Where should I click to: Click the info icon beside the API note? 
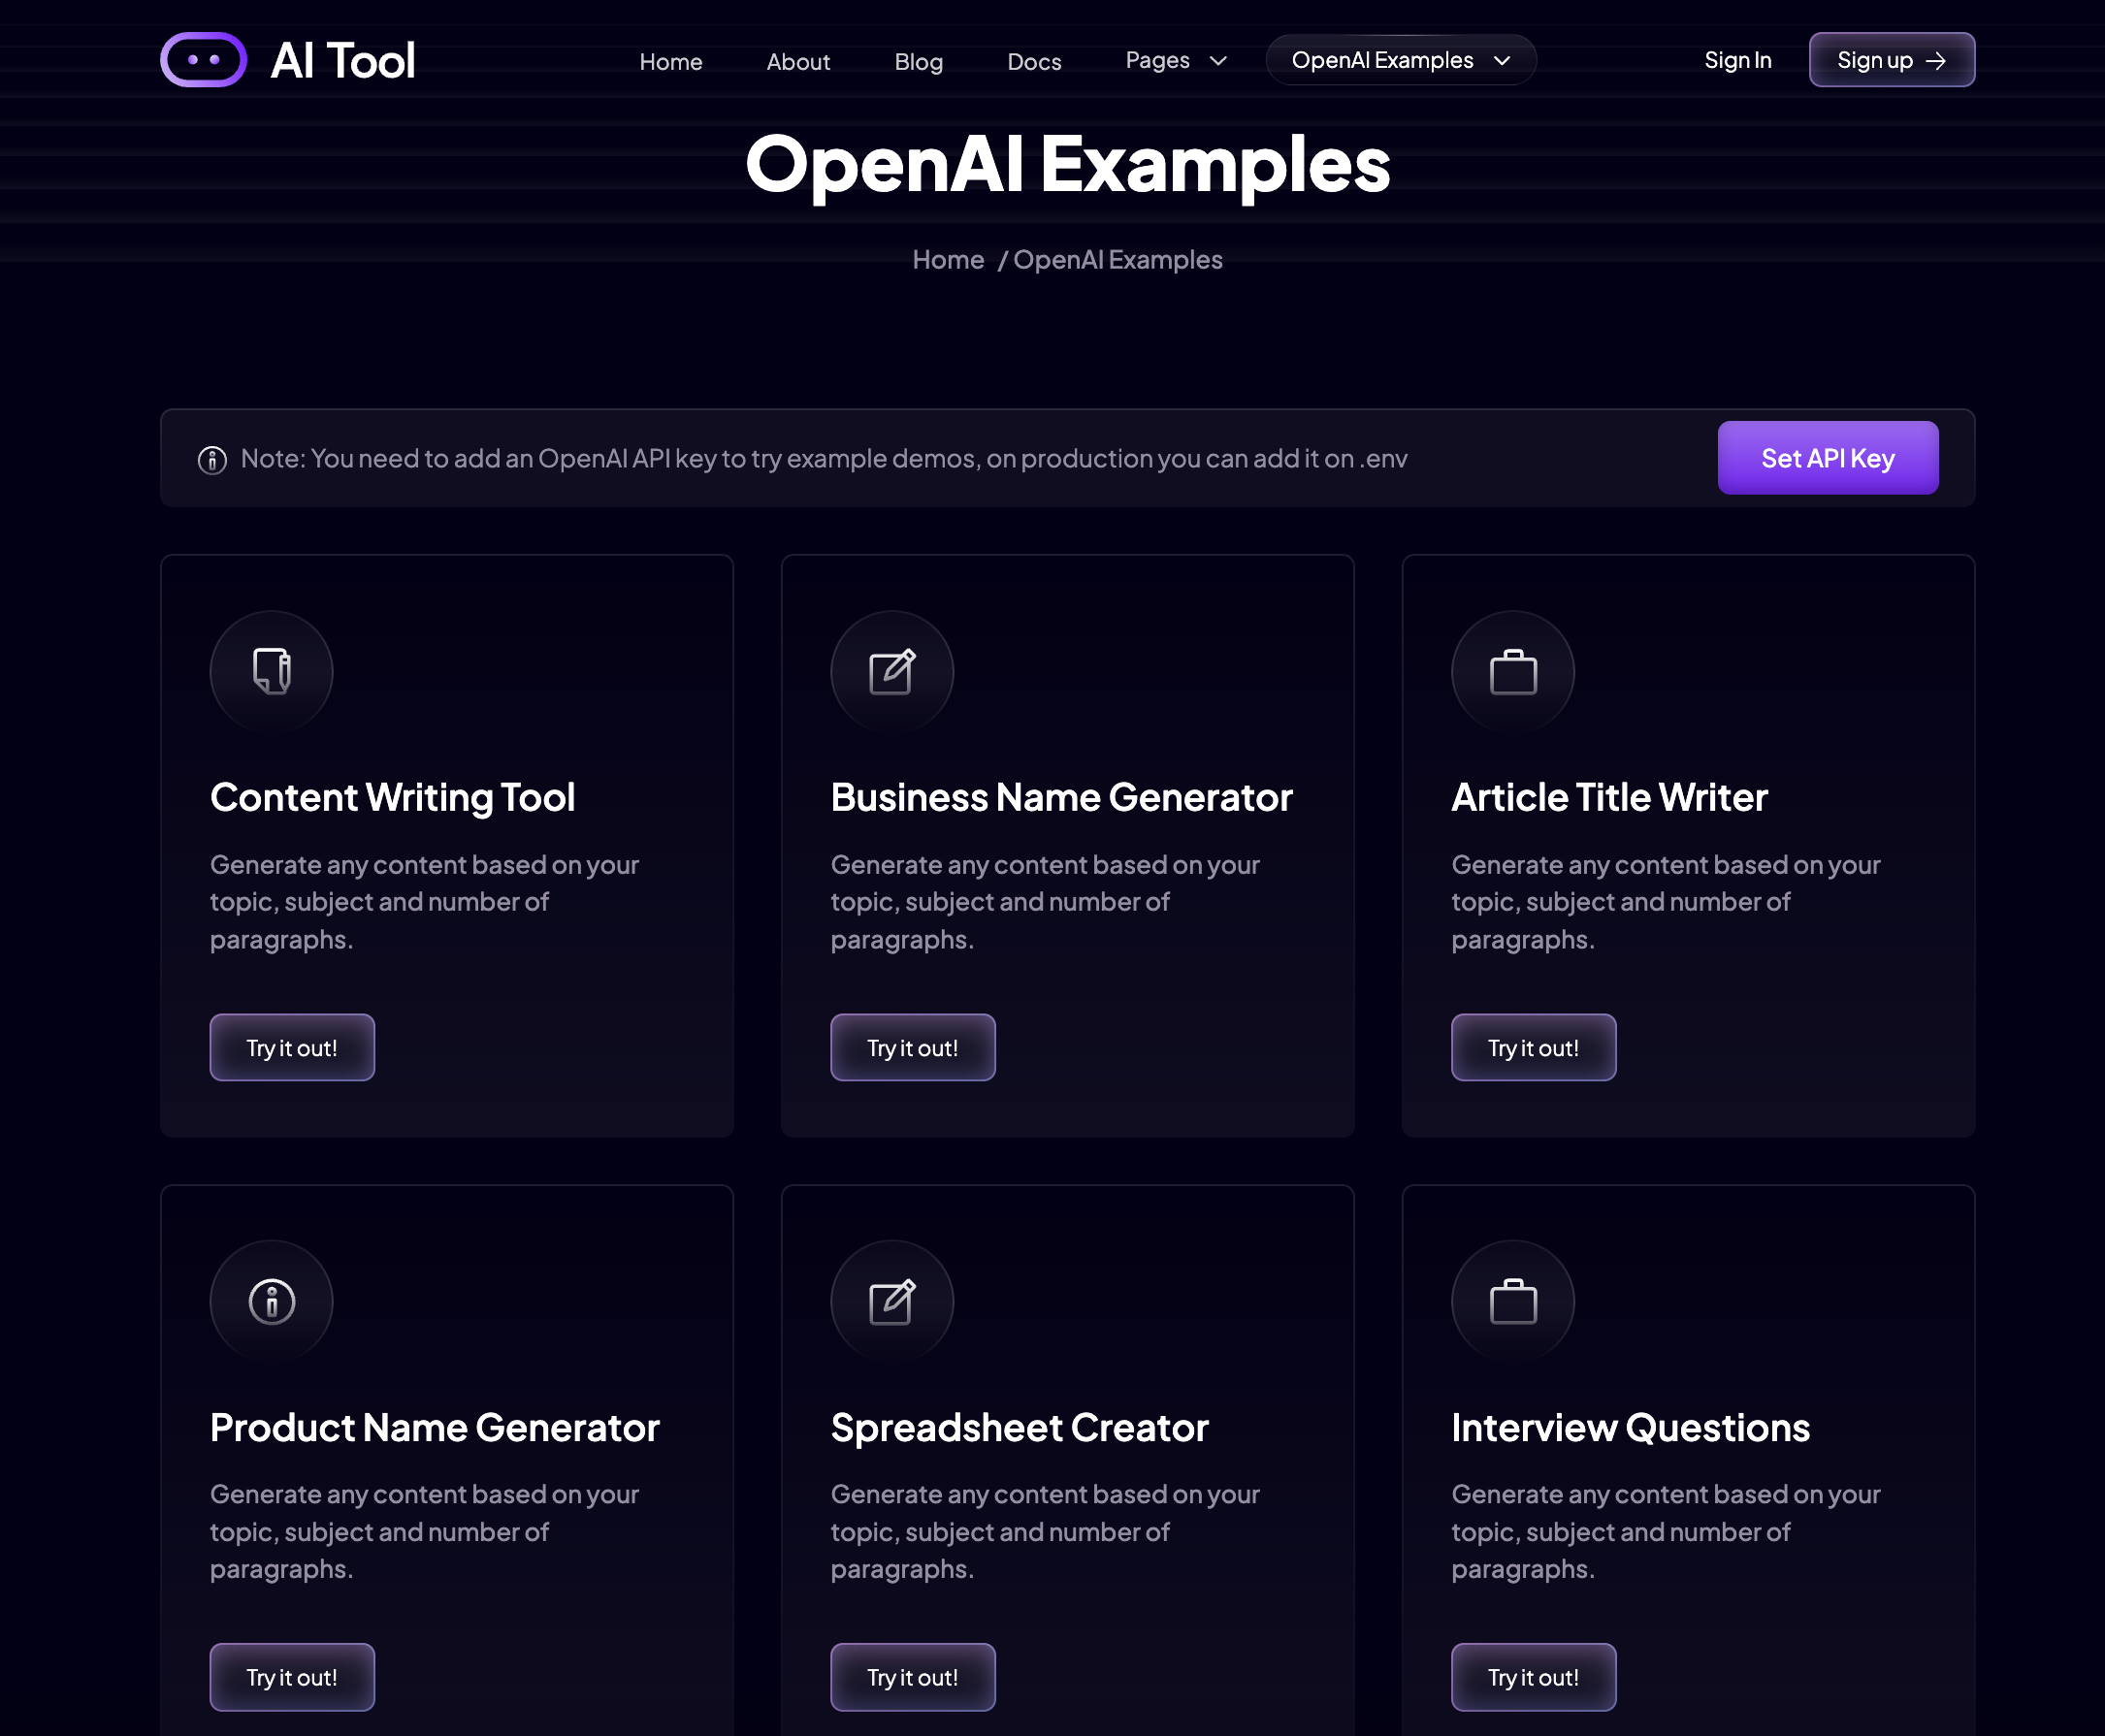coord(212,459)
